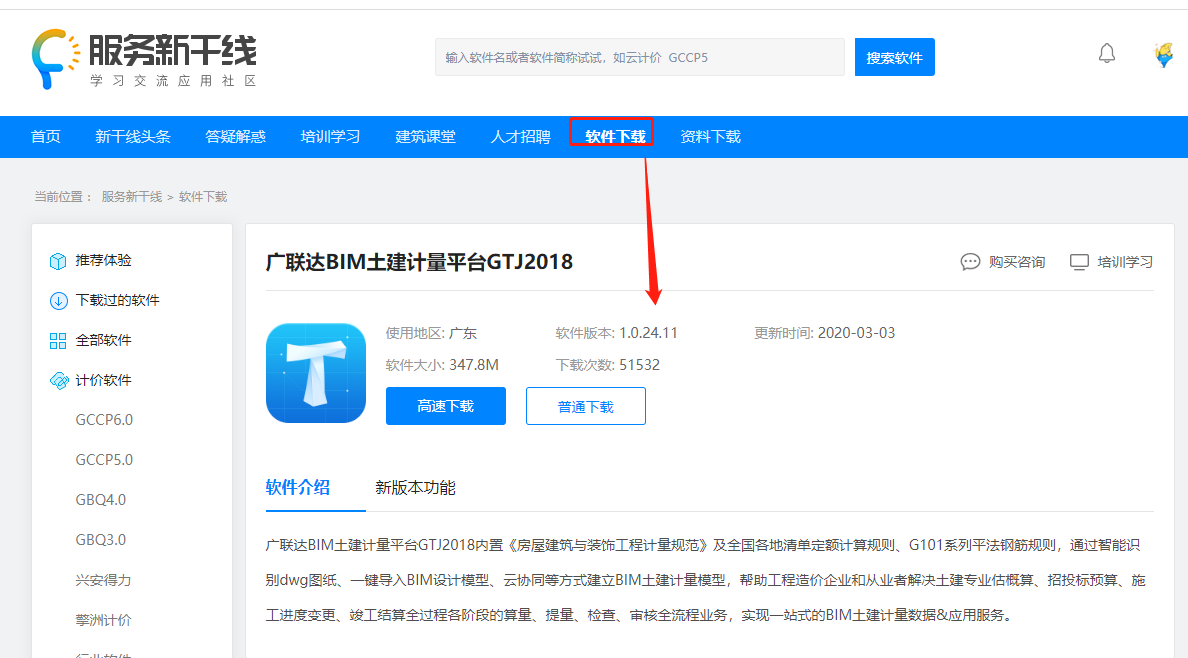Open 软件下载 navigation item
The width and height of the screenshot is (1188, 658).
pyautogui.click(x=615, y=136)
